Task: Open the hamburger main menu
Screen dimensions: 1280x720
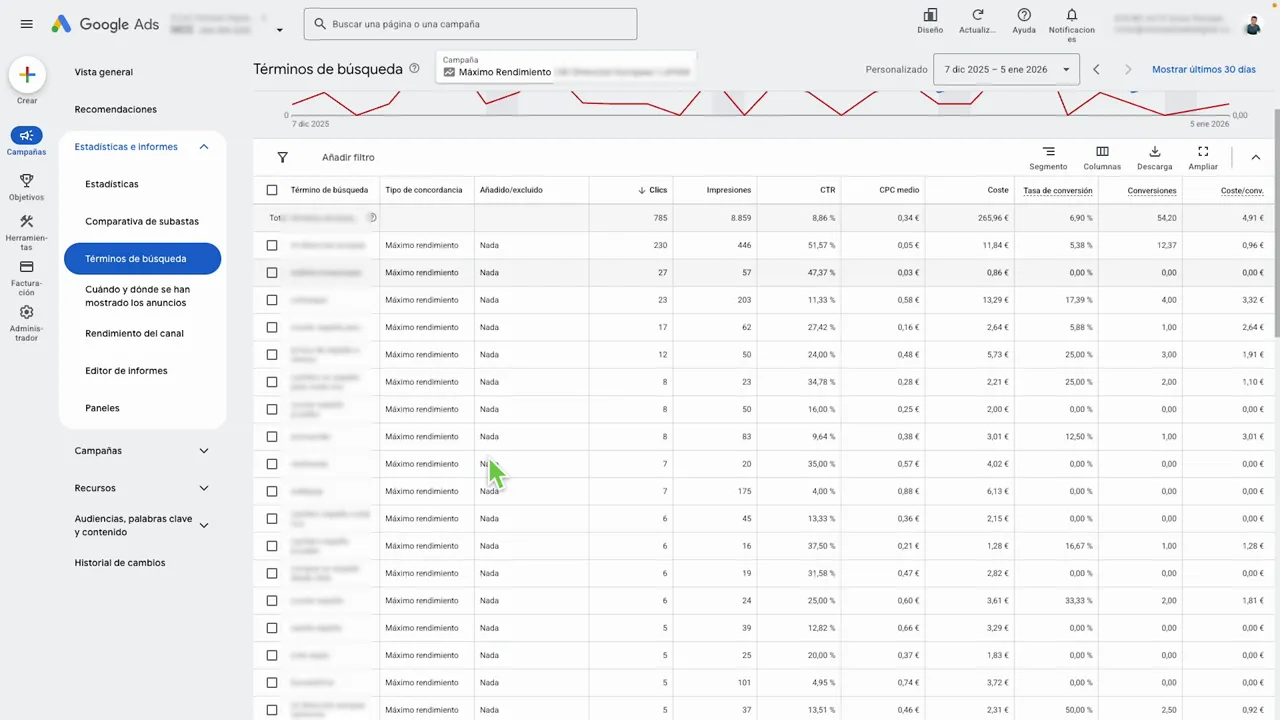Action: point(26,24)
